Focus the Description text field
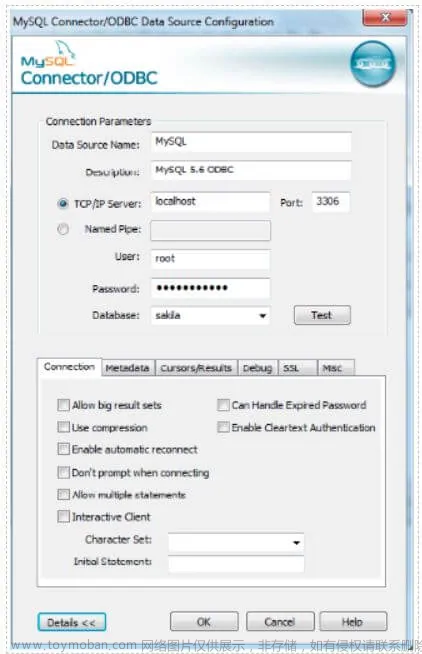 (x=251, y=170)
